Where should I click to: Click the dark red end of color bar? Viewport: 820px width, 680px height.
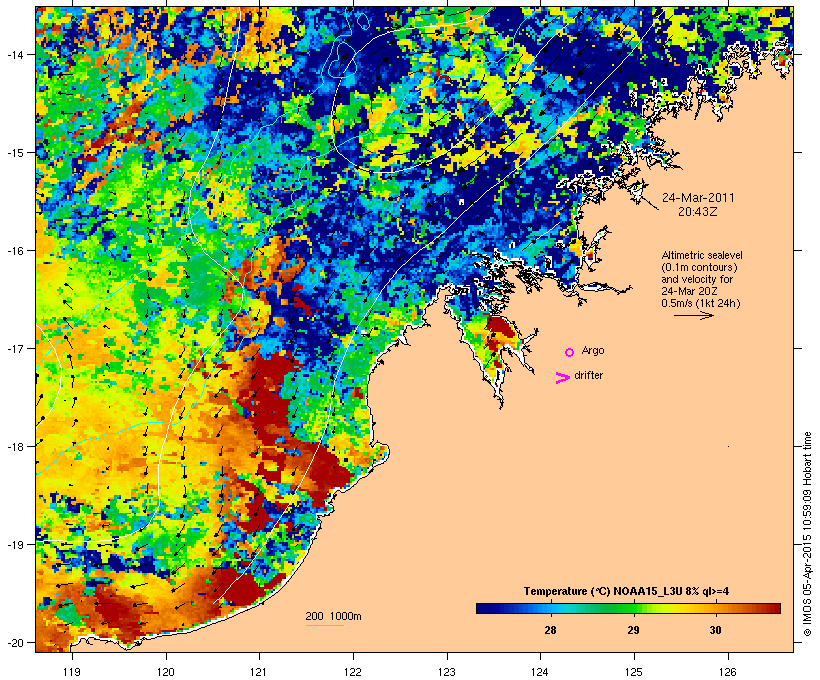click(x=774, y=608)
